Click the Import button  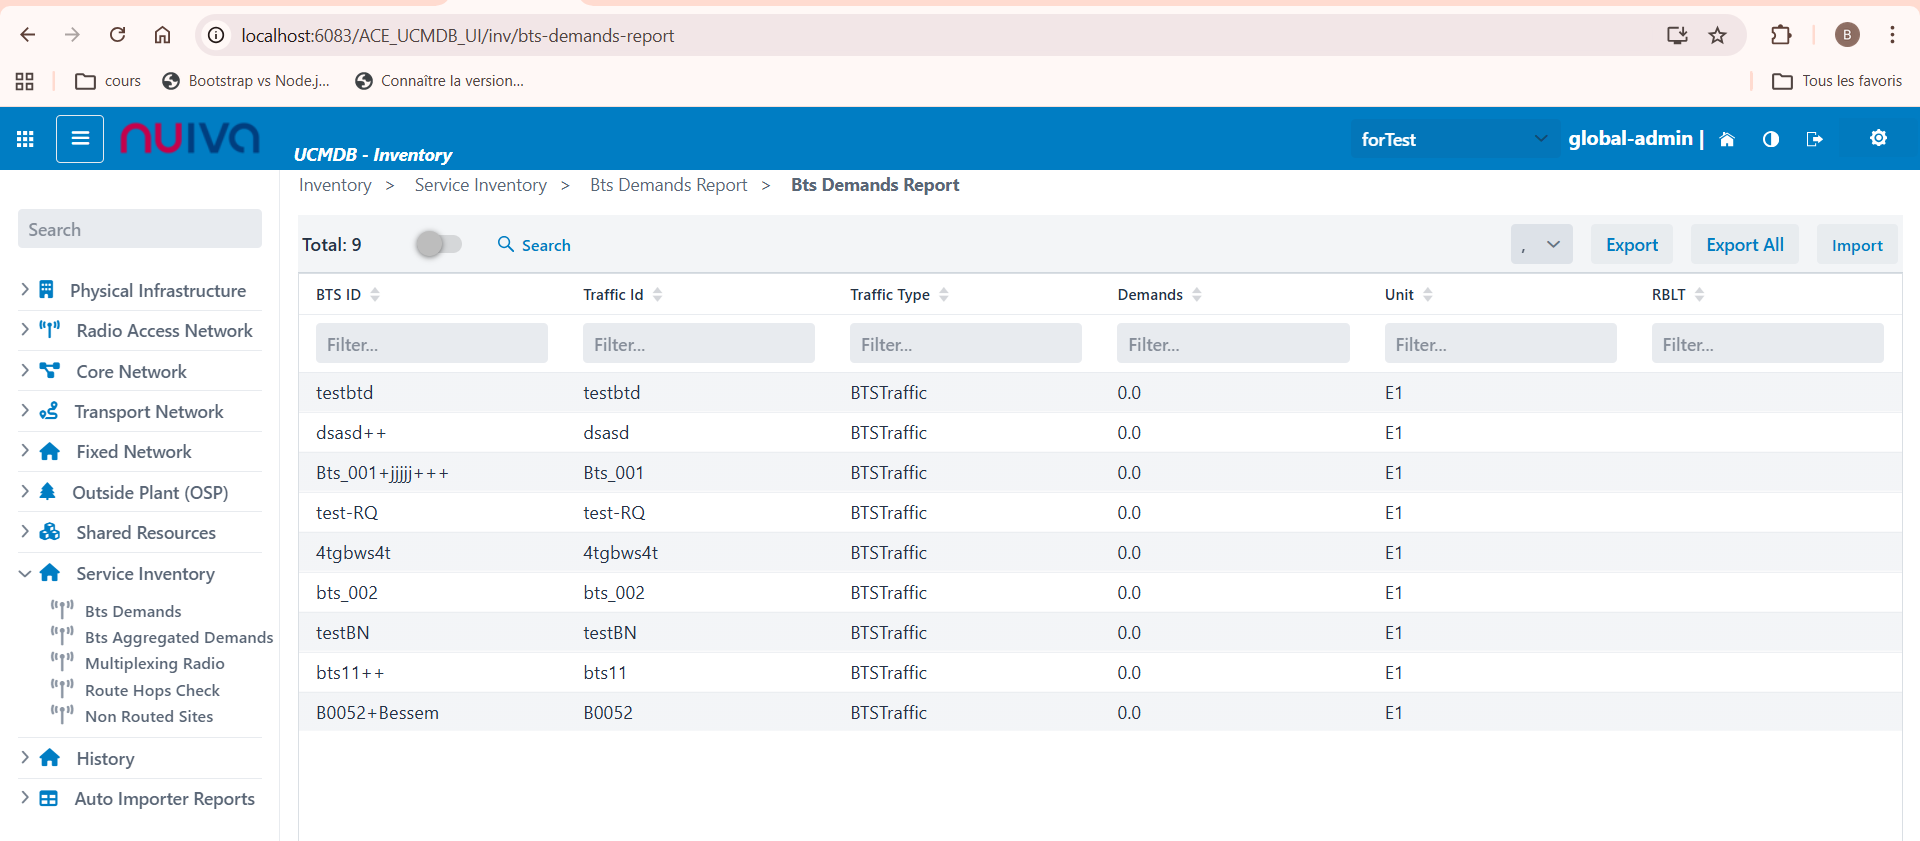1856,245
